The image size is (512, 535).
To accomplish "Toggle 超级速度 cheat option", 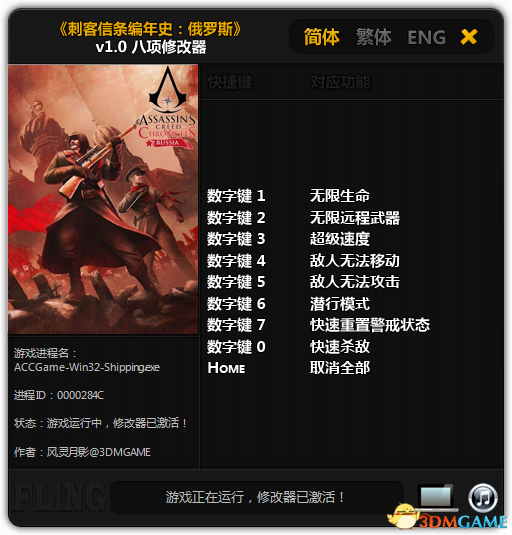I will (339, 239).
